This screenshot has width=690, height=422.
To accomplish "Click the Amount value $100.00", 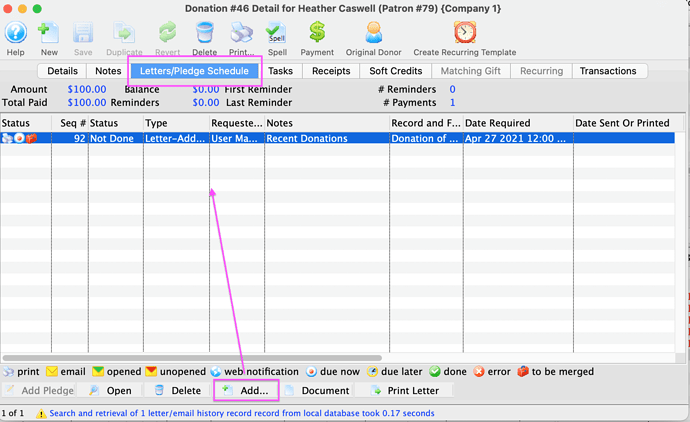I will click(x=87, y=89).
